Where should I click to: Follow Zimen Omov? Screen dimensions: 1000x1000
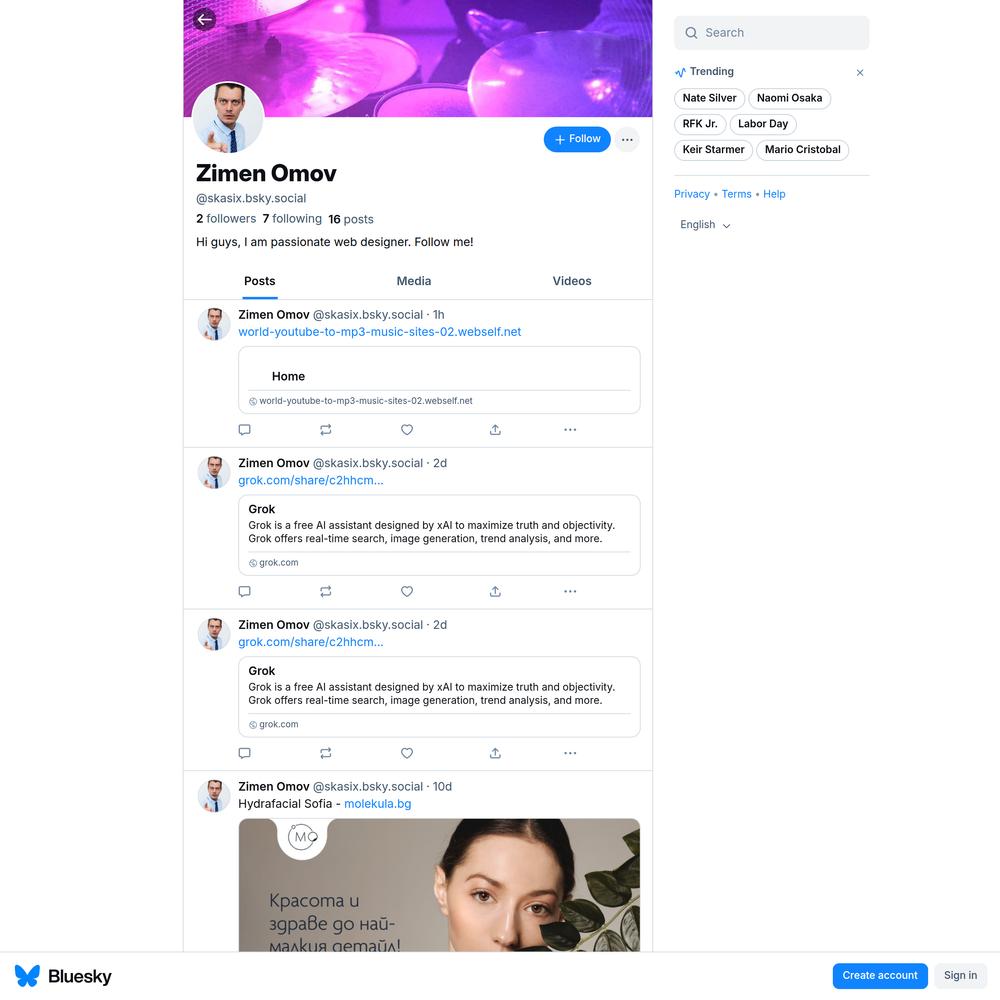577,140
